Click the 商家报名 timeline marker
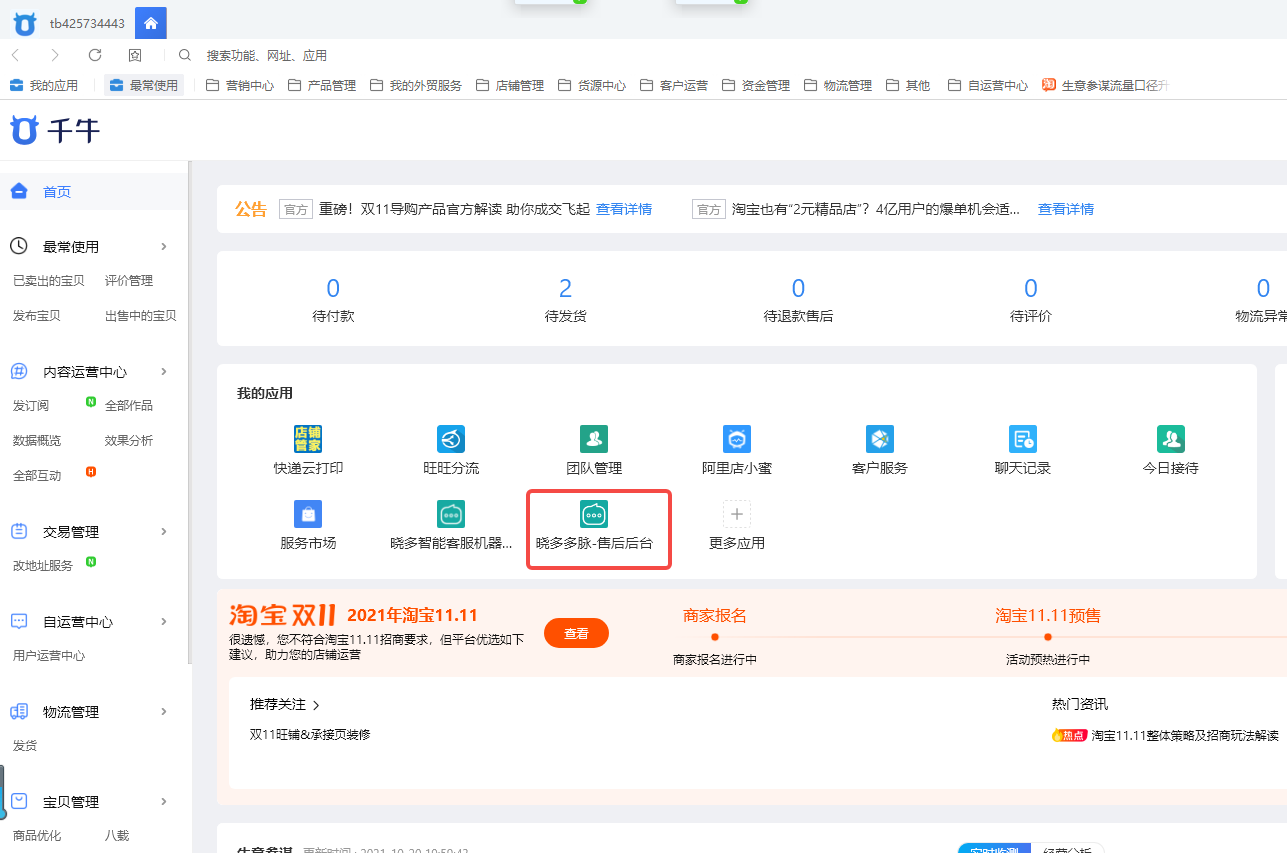Image resolution: width=1287 pixels, height=853 pixels. point(715,637)
